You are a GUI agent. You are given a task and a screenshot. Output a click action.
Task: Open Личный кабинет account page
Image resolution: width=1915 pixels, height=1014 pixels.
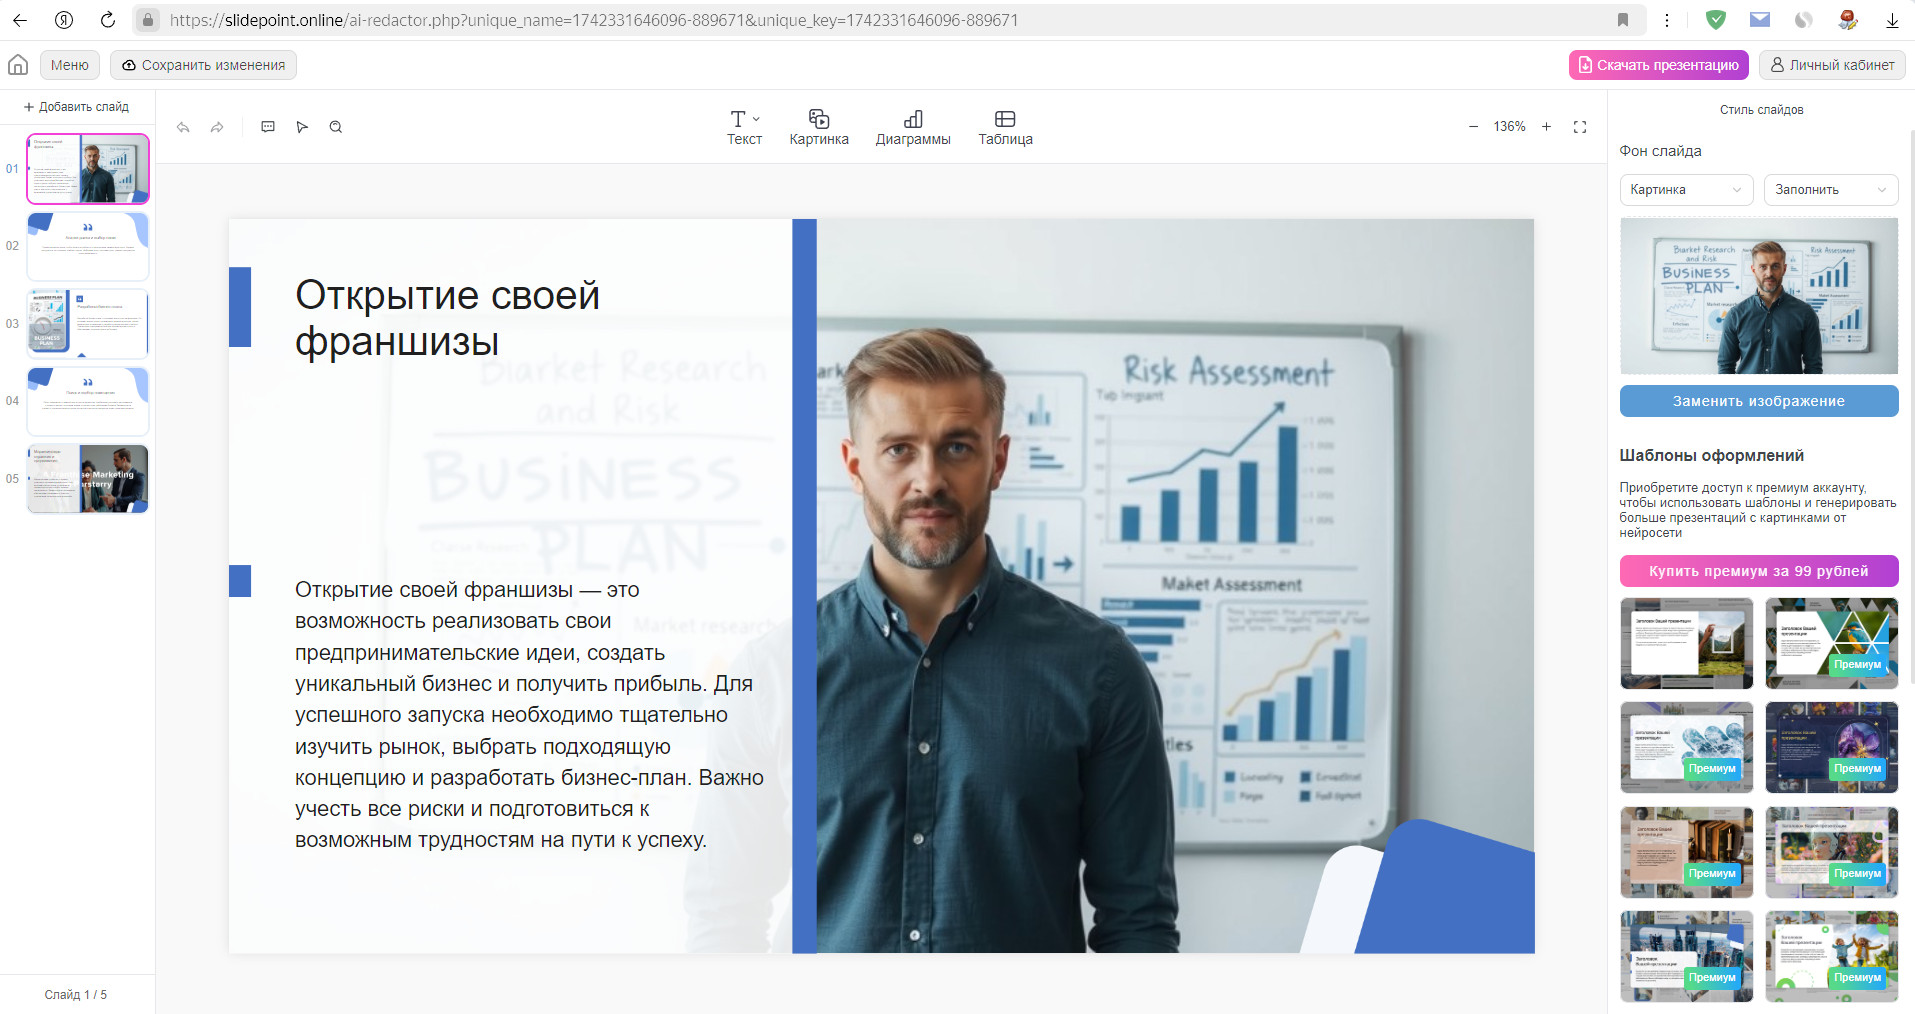click(1832, 65)
